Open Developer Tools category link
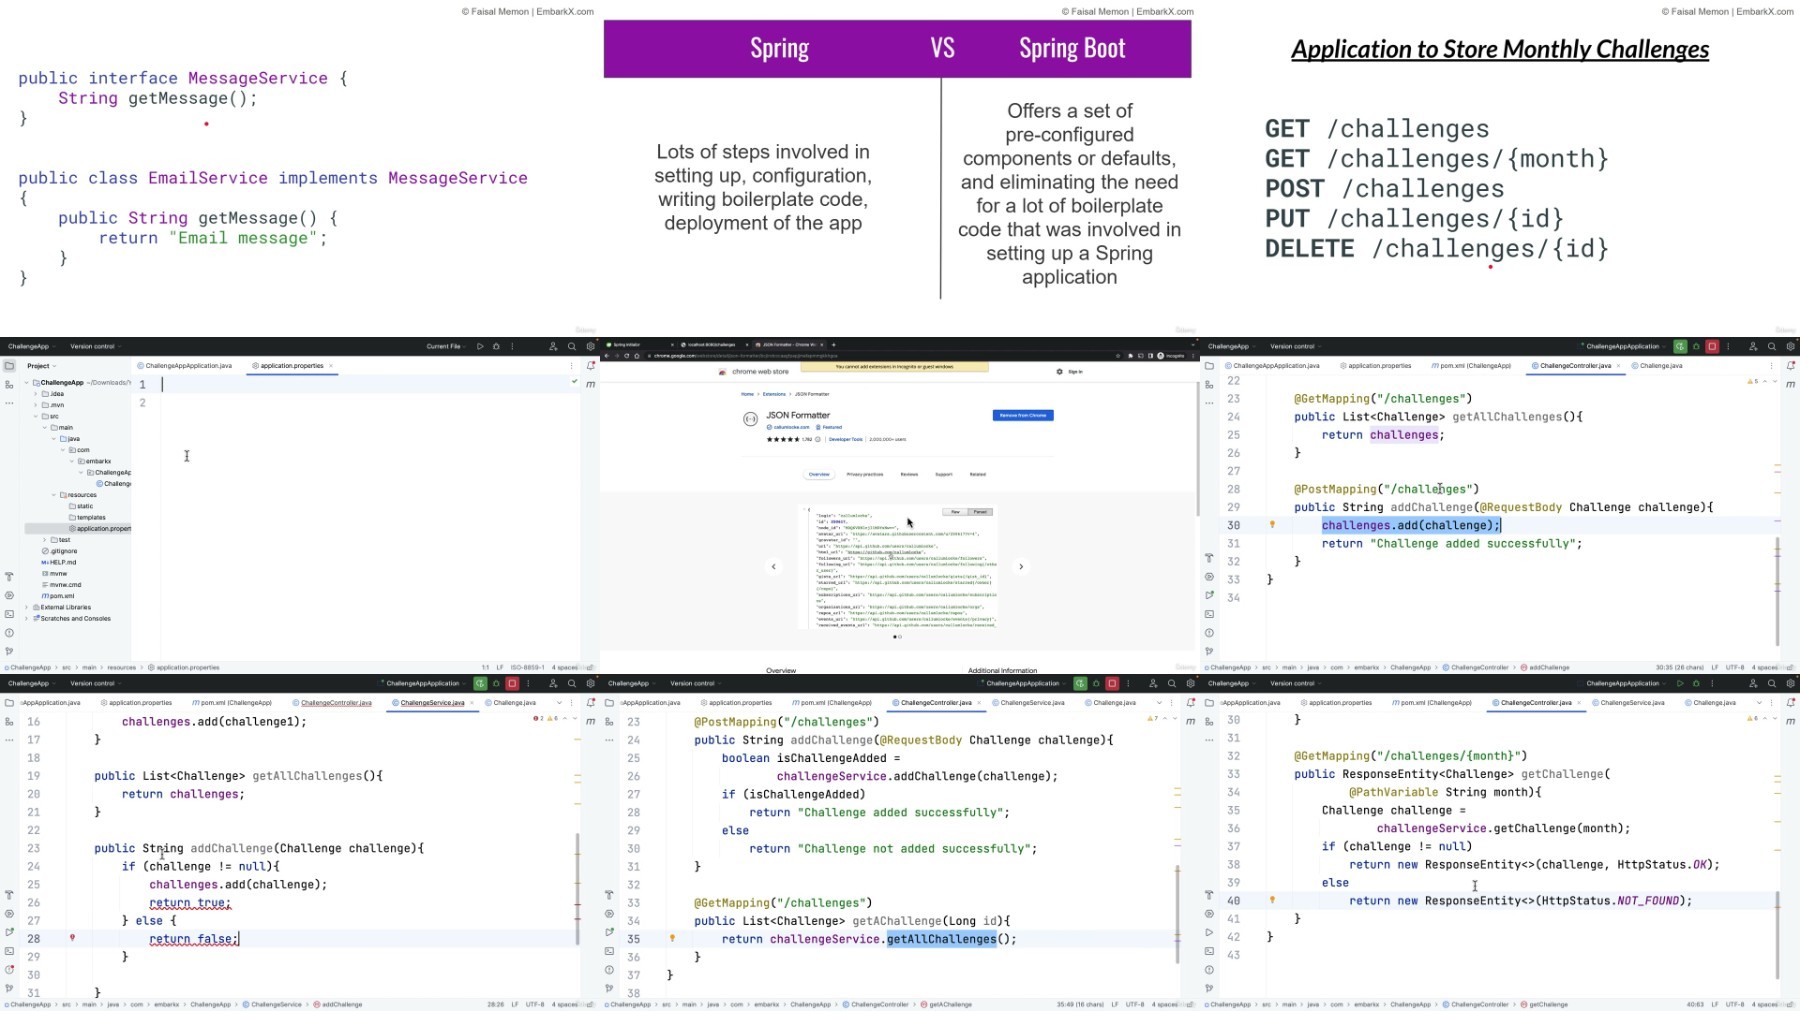1800x1011 pixels. [x=846, y=439]
